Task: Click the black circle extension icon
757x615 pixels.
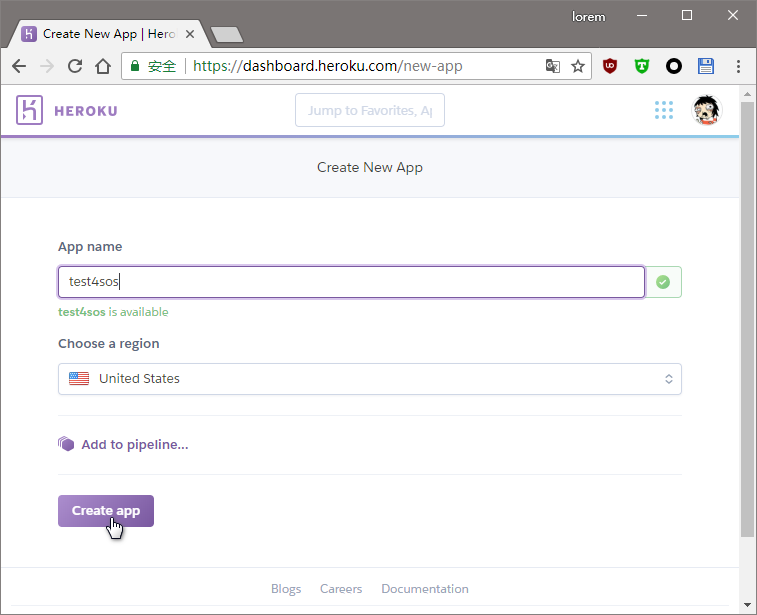Action: (673, 66)
